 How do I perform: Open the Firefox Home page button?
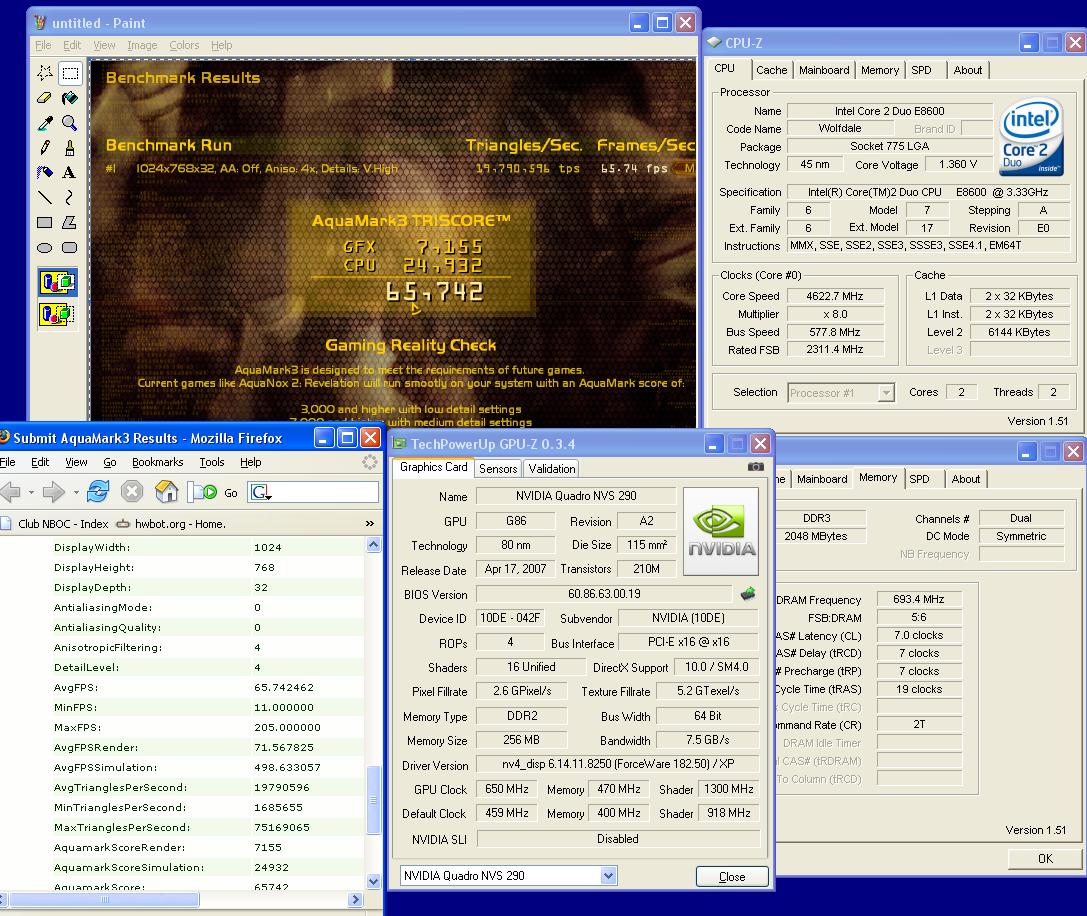point(166,492)
